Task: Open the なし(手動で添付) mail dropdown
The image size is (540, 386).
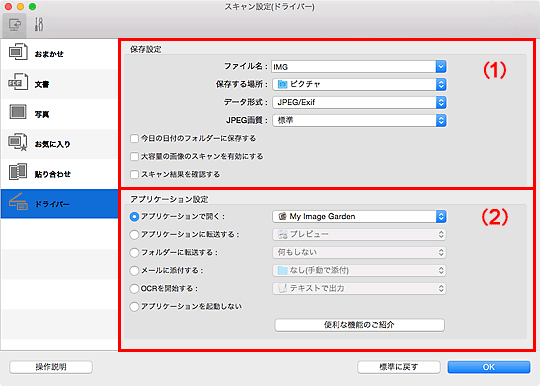Action: click(x=359, y=270)
